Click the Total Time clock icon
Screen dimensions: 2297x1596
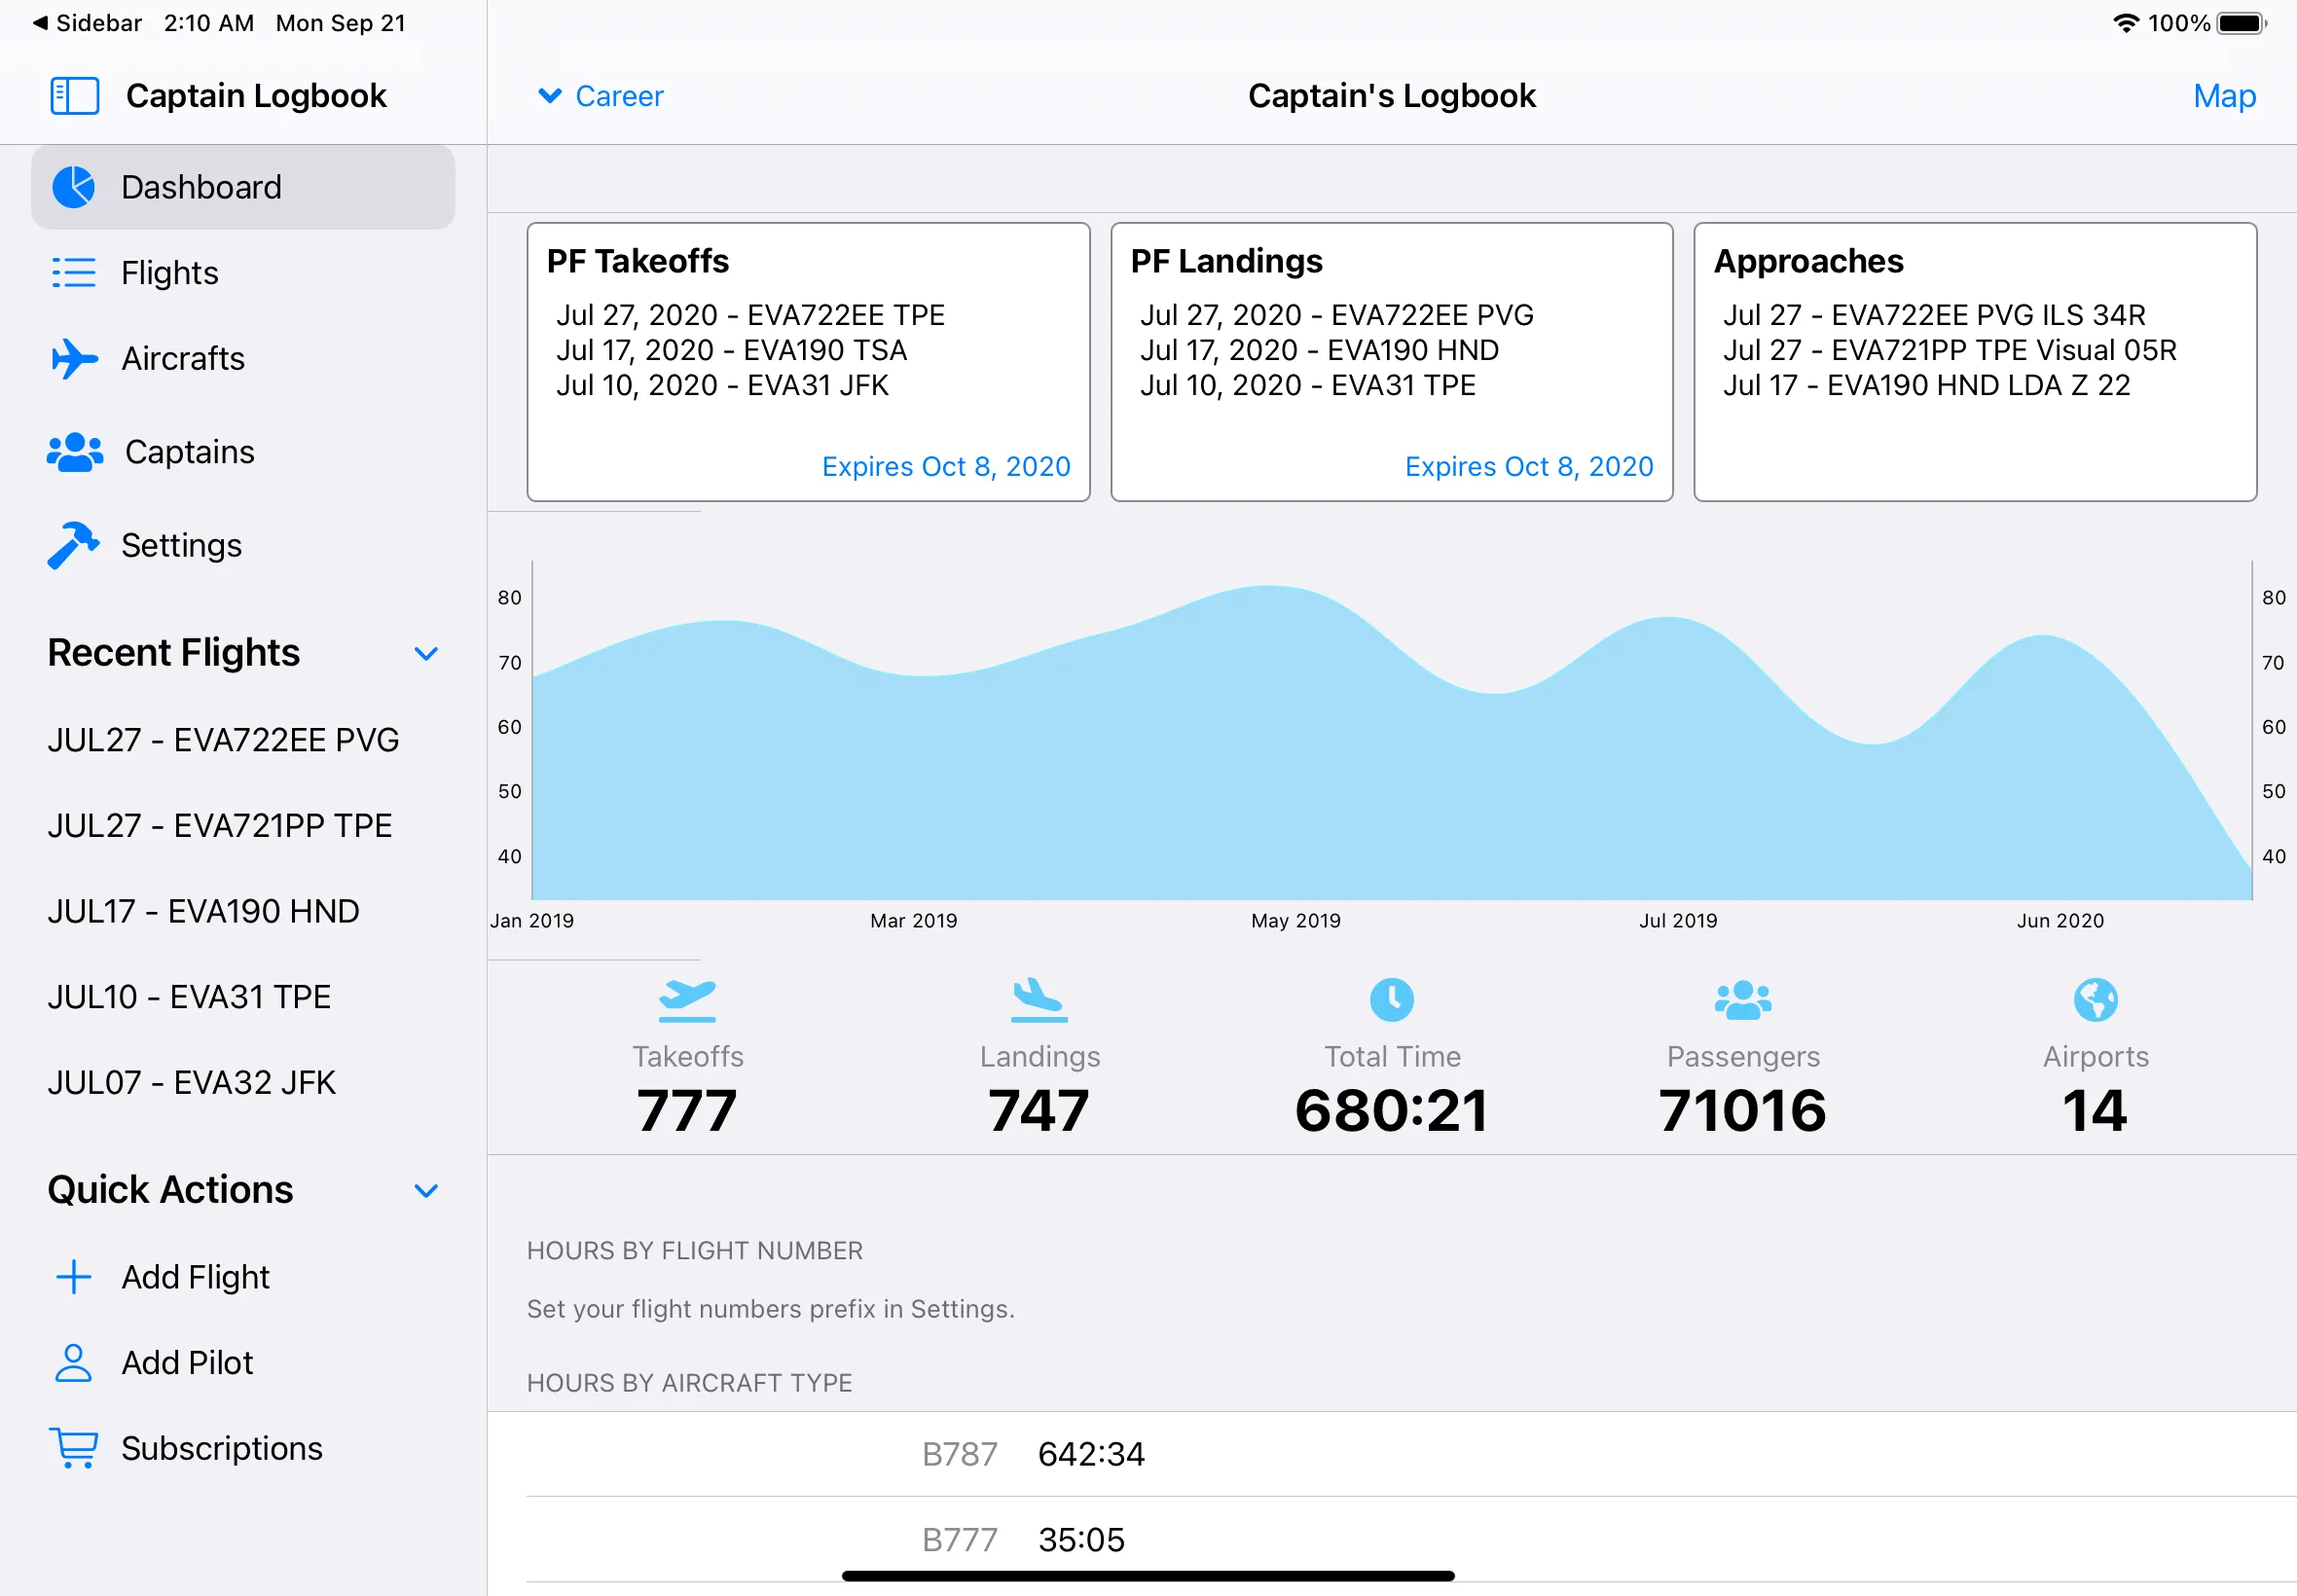pyautogui.click(x=1391, y=1000)
